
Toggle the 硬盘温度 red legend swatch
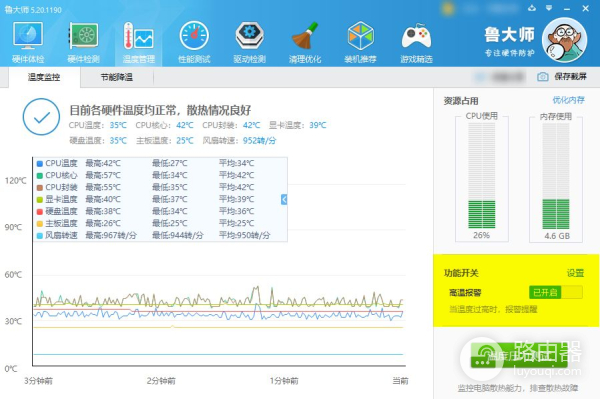click(x=39, y=212)
